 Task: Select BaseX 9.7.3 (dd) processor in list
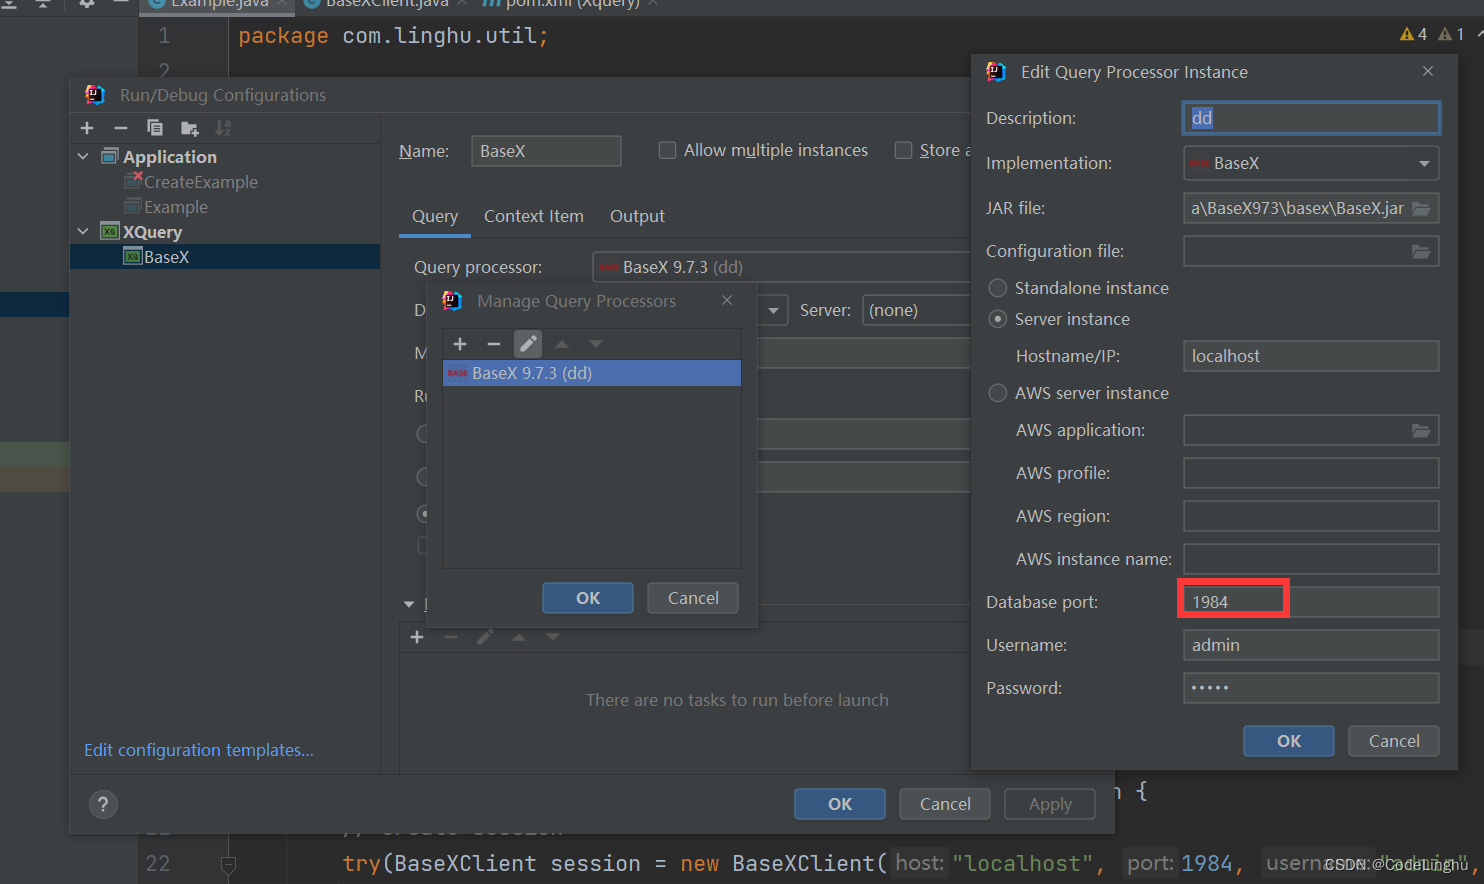tap(592, 373)
